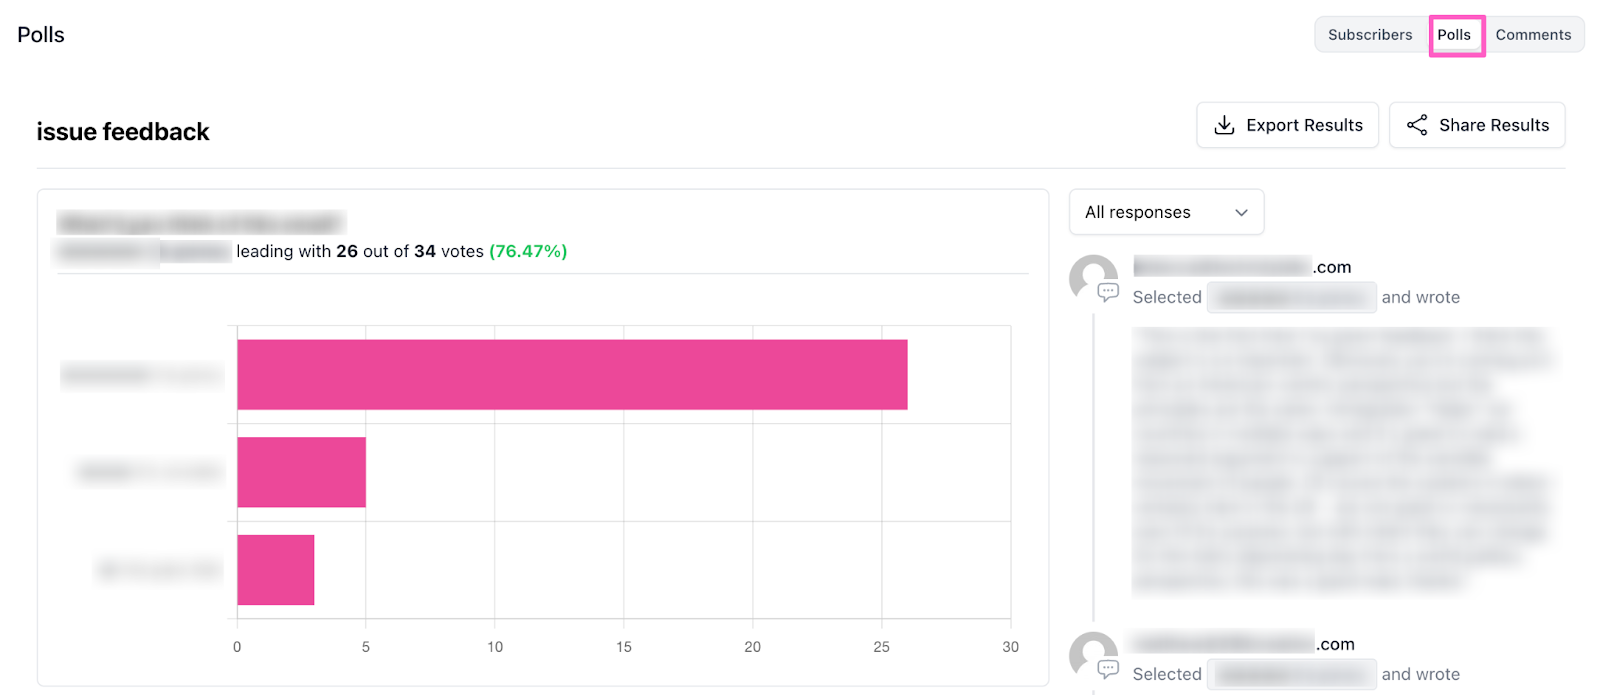Click the first respondent's avatar
The width and height of the screenshot is (1600, 695).
1092,276
